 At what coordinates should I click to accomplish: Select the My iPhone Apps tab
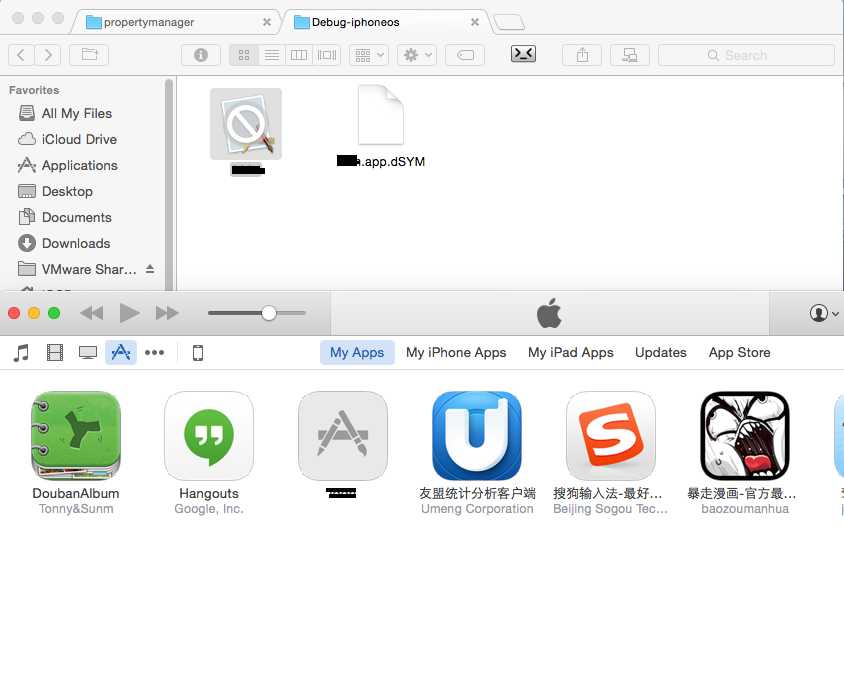click(x=456, y=353)
